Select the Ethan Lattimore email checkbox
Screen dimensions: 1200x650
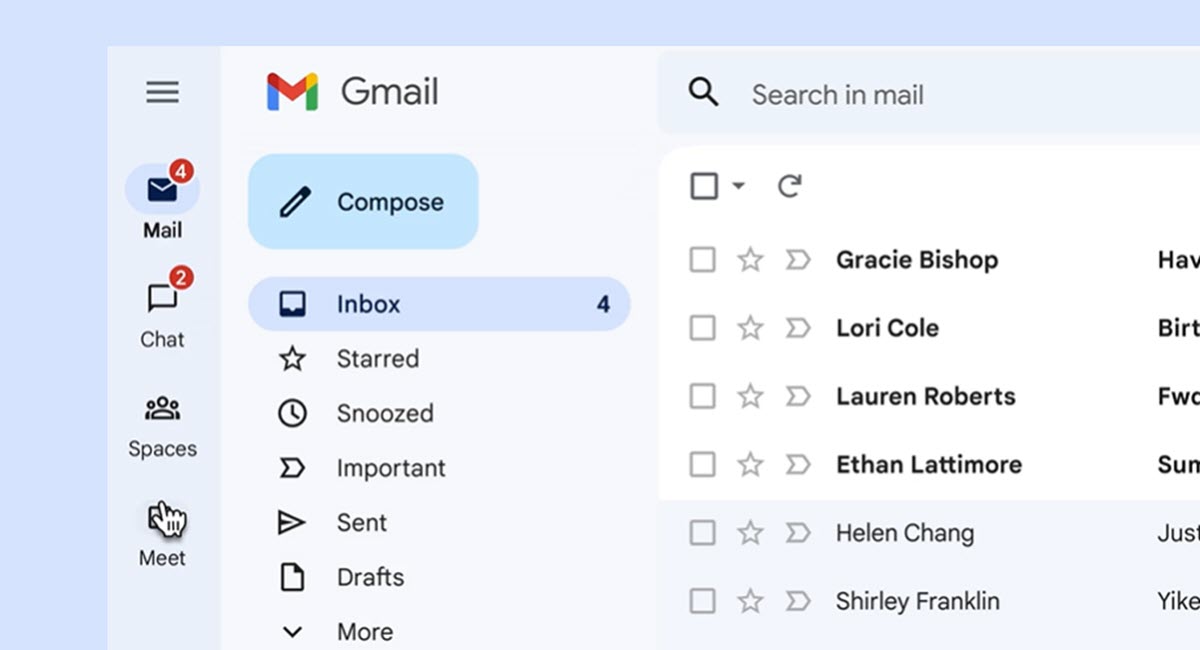click(x=703, y=464)
